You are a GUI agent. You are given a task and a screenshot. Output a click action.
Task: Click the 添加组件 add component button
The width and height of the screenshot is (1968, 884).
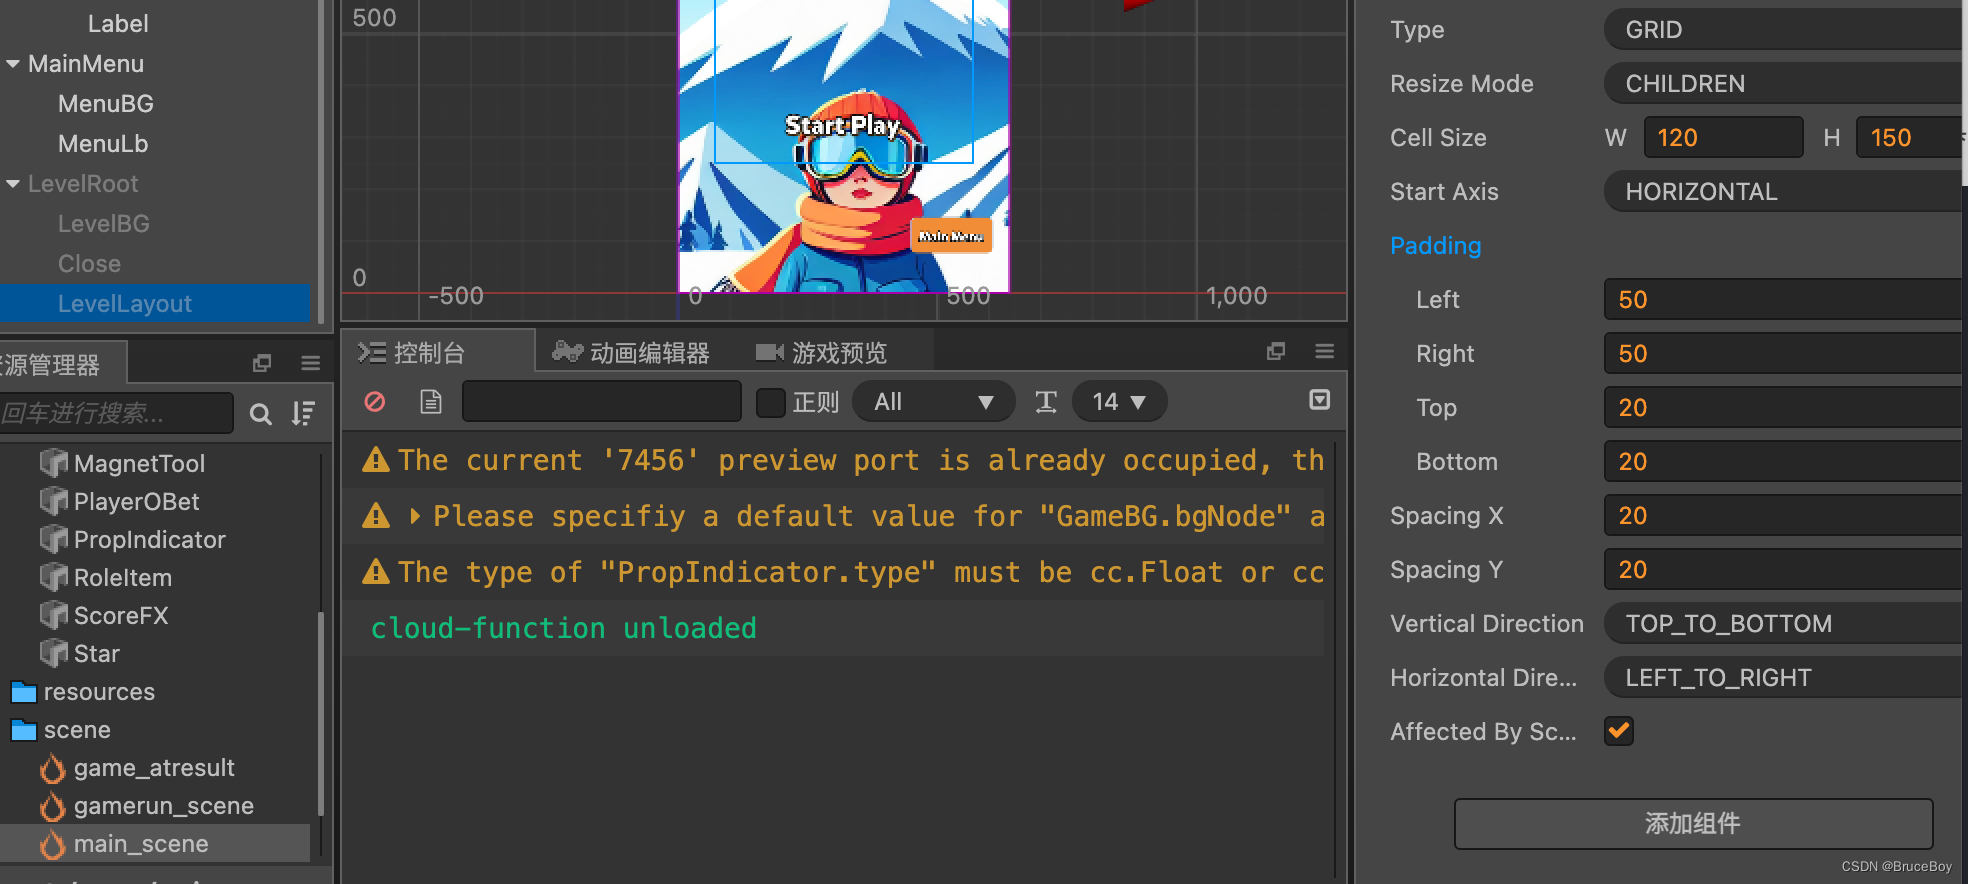point(1693,823)
